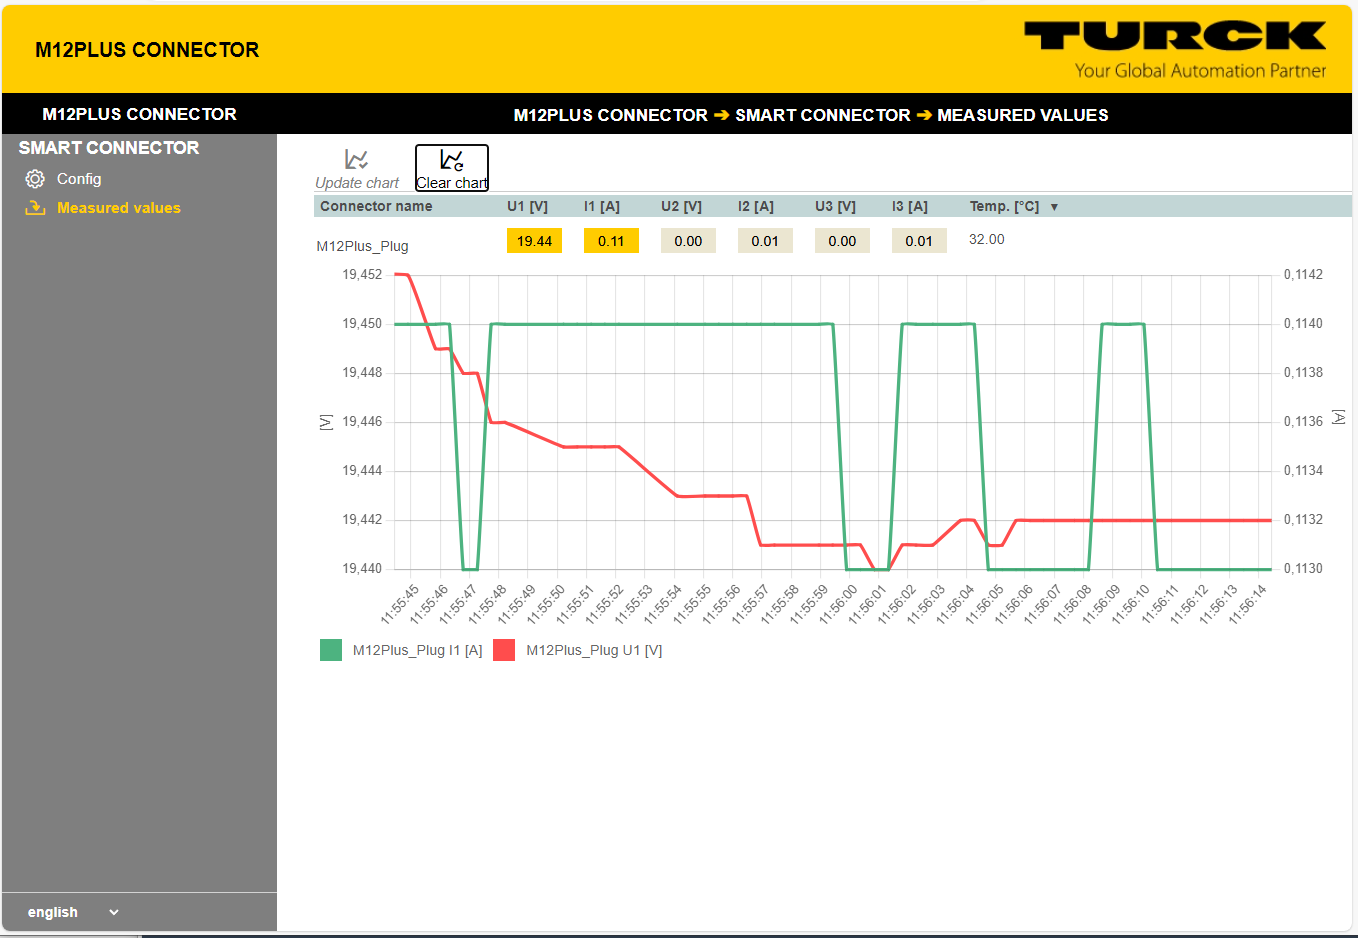Click the 0,1142 current axis label
The width and height of the screenshot is (1358, 938).
(1303, 274)
